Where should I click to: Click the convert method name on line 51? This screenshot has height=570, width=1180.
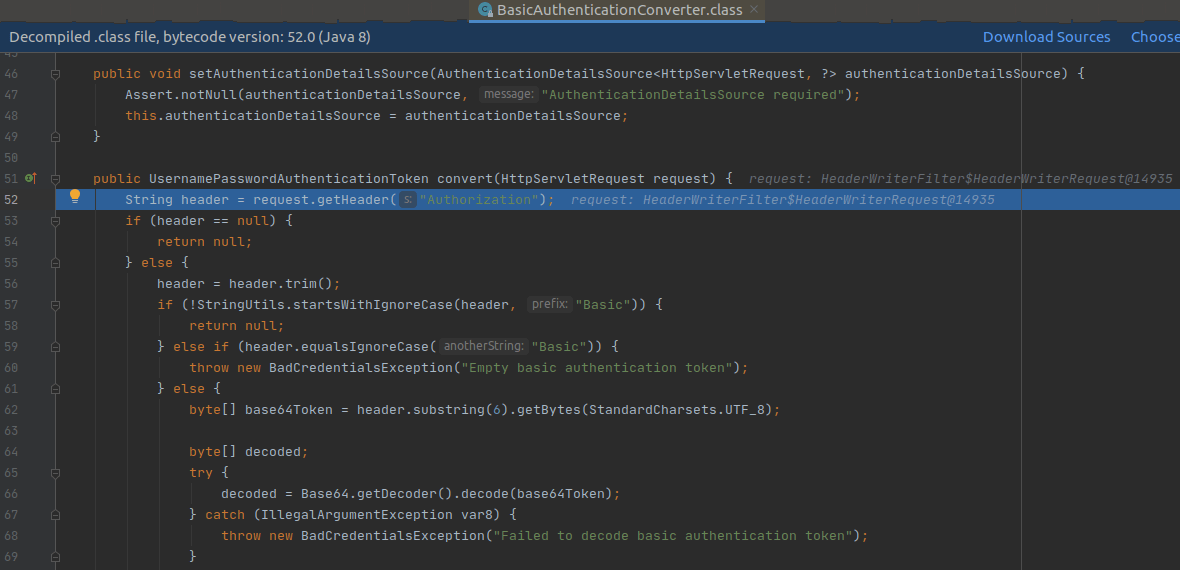click(465, 179)
